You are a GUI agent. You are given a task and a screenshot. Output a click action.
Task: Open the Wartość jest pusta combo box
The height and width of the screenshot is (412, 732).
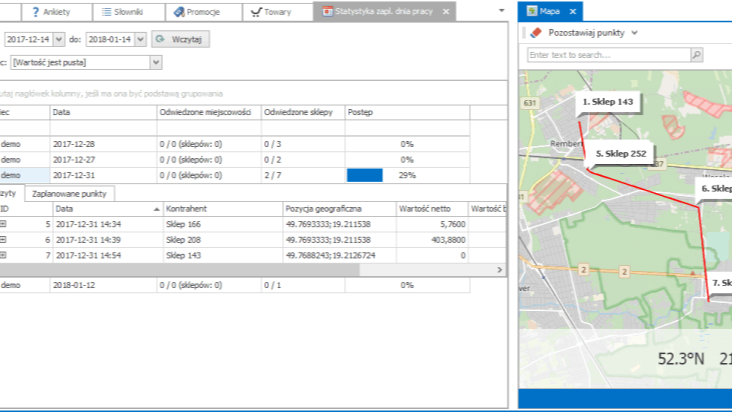point(155,62)
